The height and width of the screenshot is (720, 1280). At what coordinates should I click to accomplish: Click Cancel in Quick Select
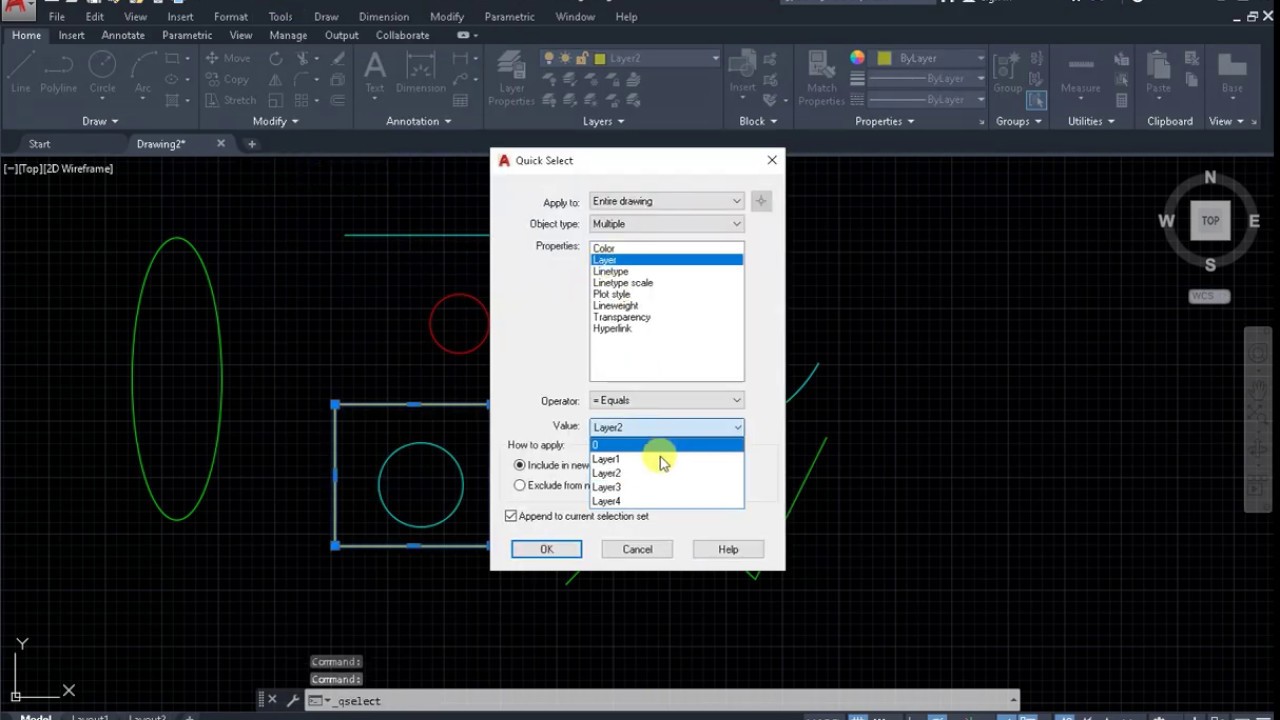coord(637,549)
